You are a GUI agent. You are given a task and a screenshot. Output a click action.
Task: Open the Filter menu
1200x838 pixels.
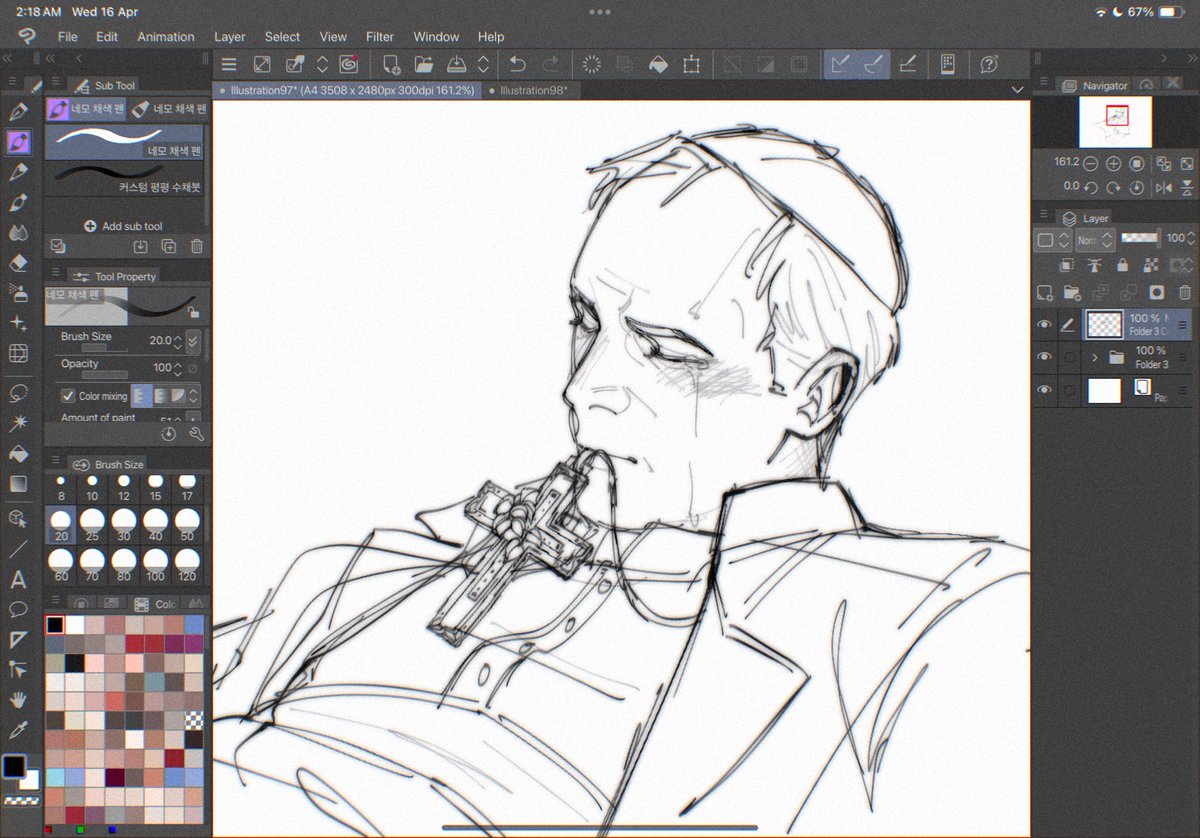tap(380, 37)
